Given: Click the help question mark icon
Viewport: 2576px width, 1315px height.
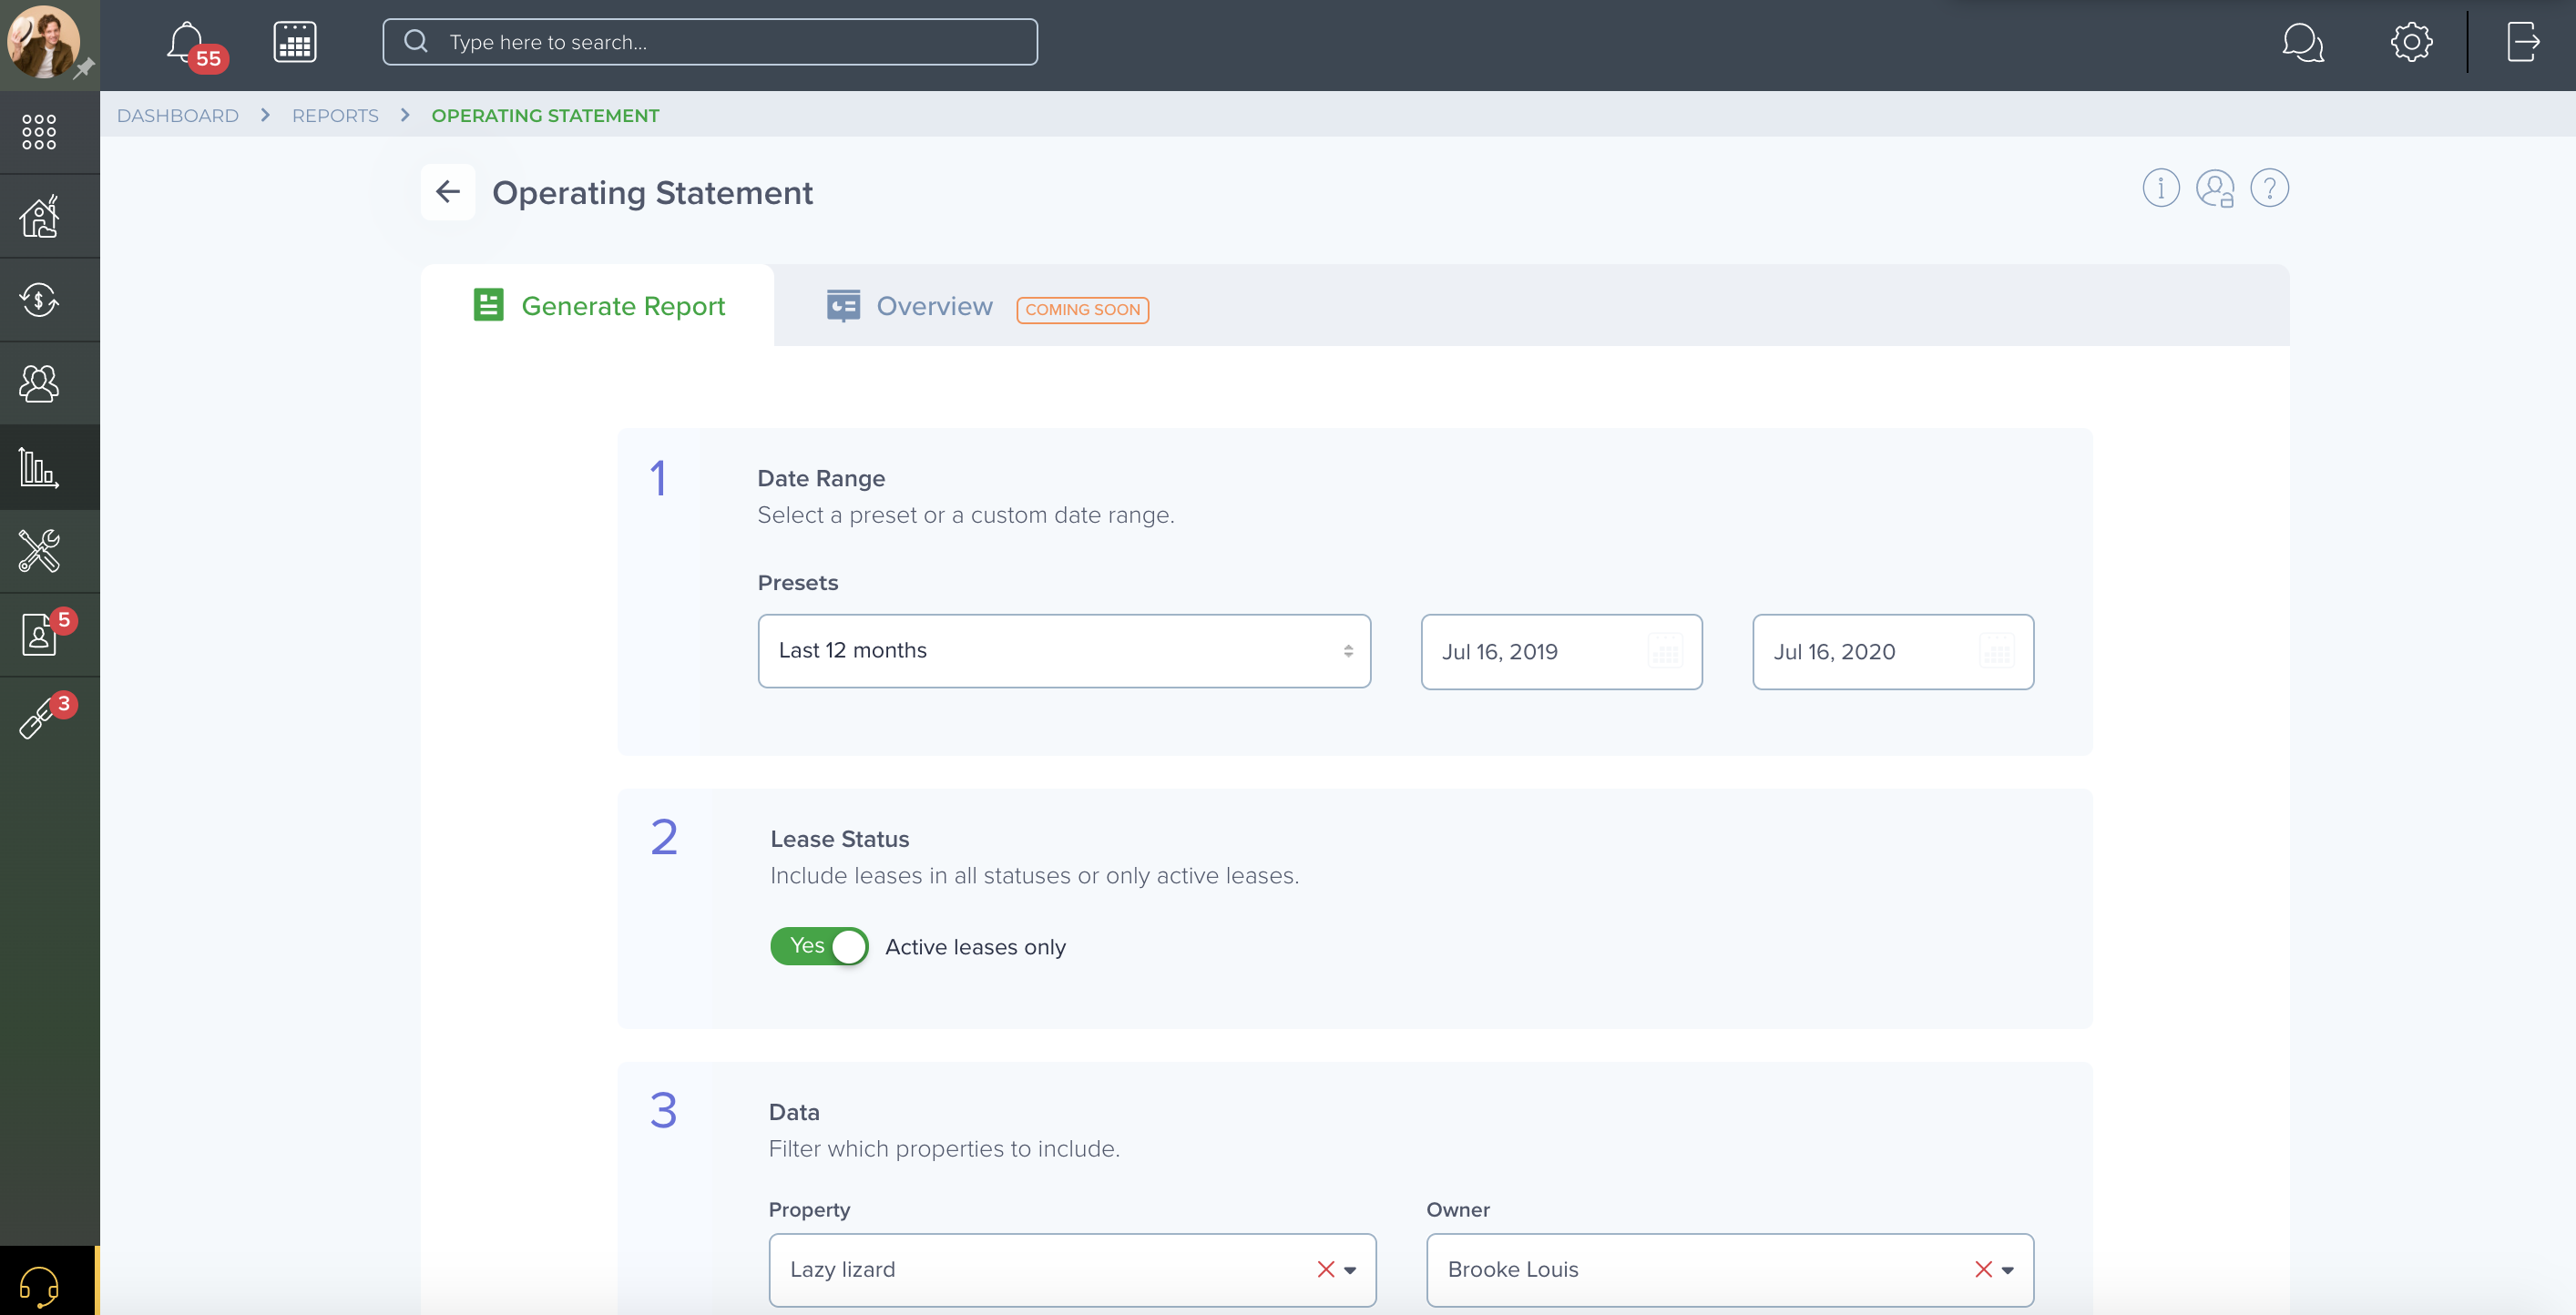Looking at the screenshot, I should (2269, 188).
